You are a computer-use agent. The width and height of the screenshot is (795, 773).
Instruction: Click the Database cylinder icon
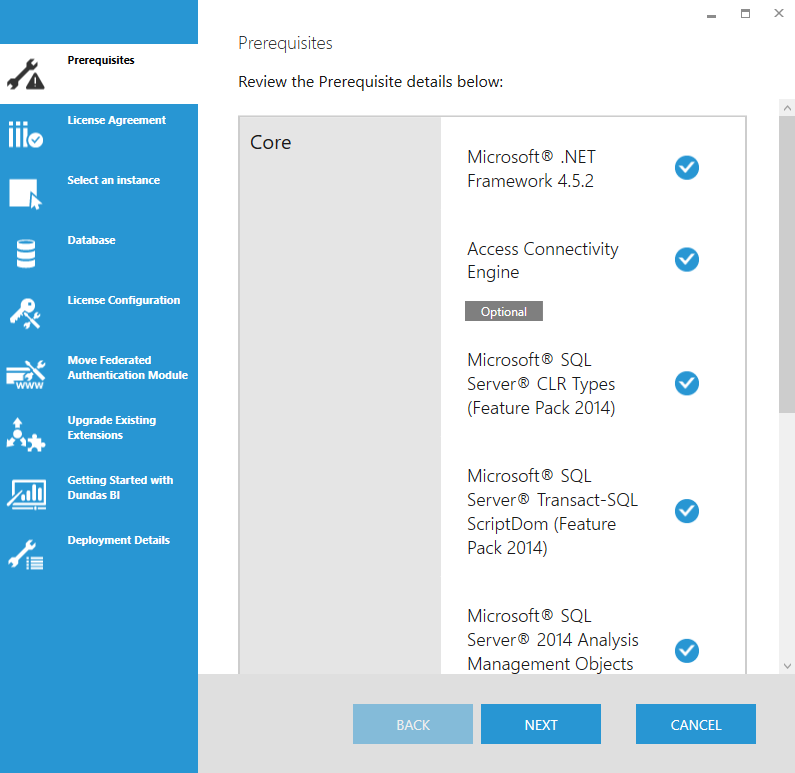26,253
